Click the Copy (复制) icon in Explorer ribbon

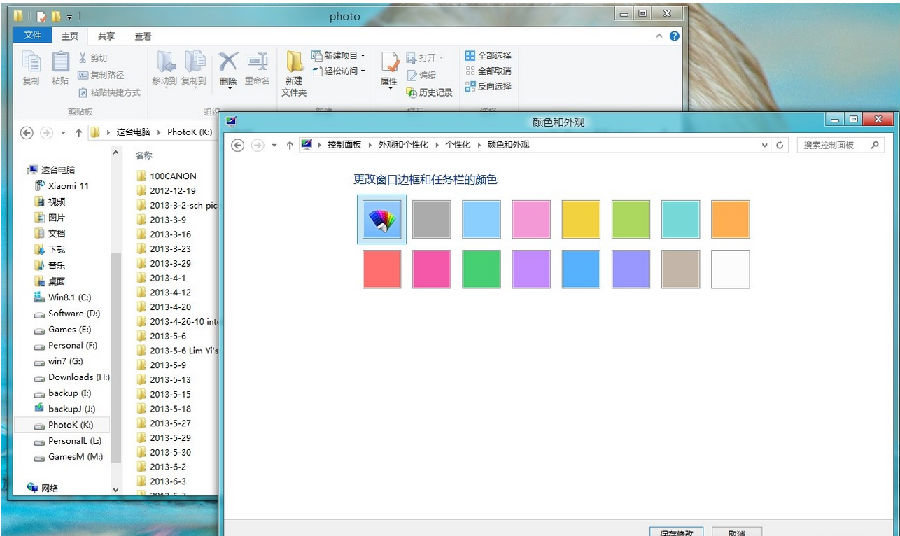tap(31, 62)
